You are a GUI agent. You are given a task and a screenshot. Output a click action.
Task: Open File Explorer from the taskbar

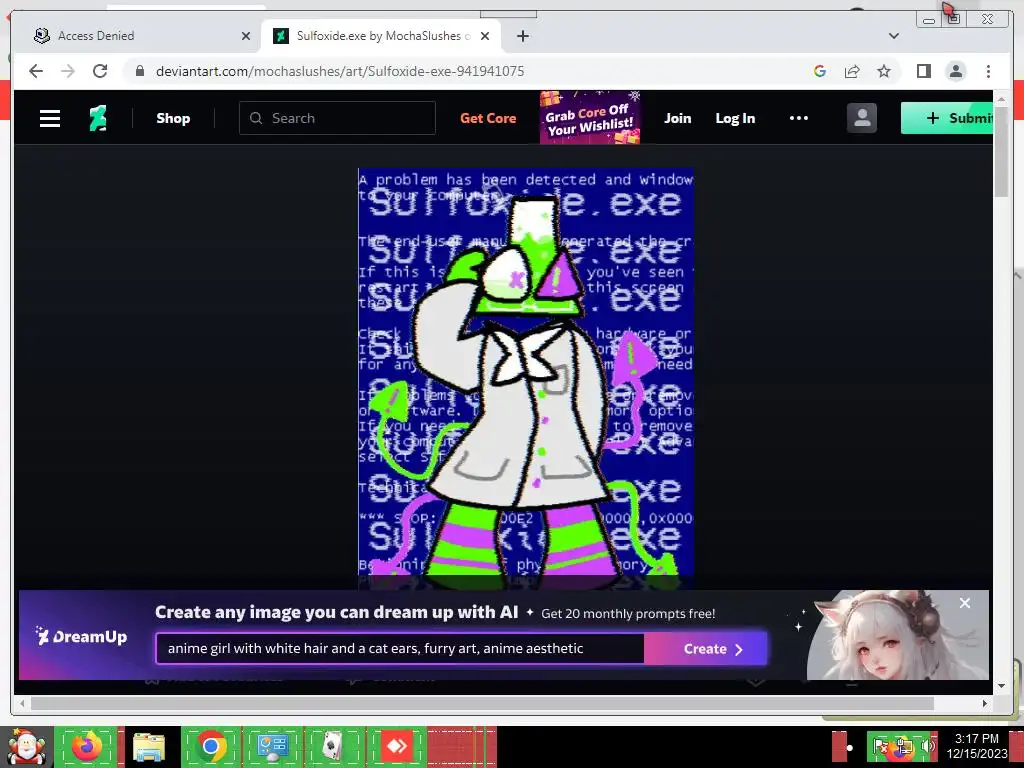[149, 746]
